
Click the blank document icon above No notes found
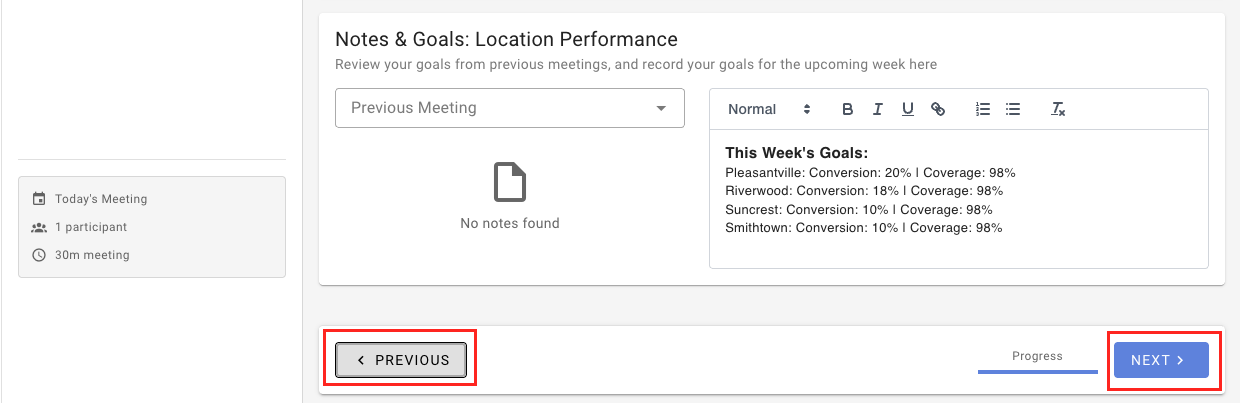510,183
